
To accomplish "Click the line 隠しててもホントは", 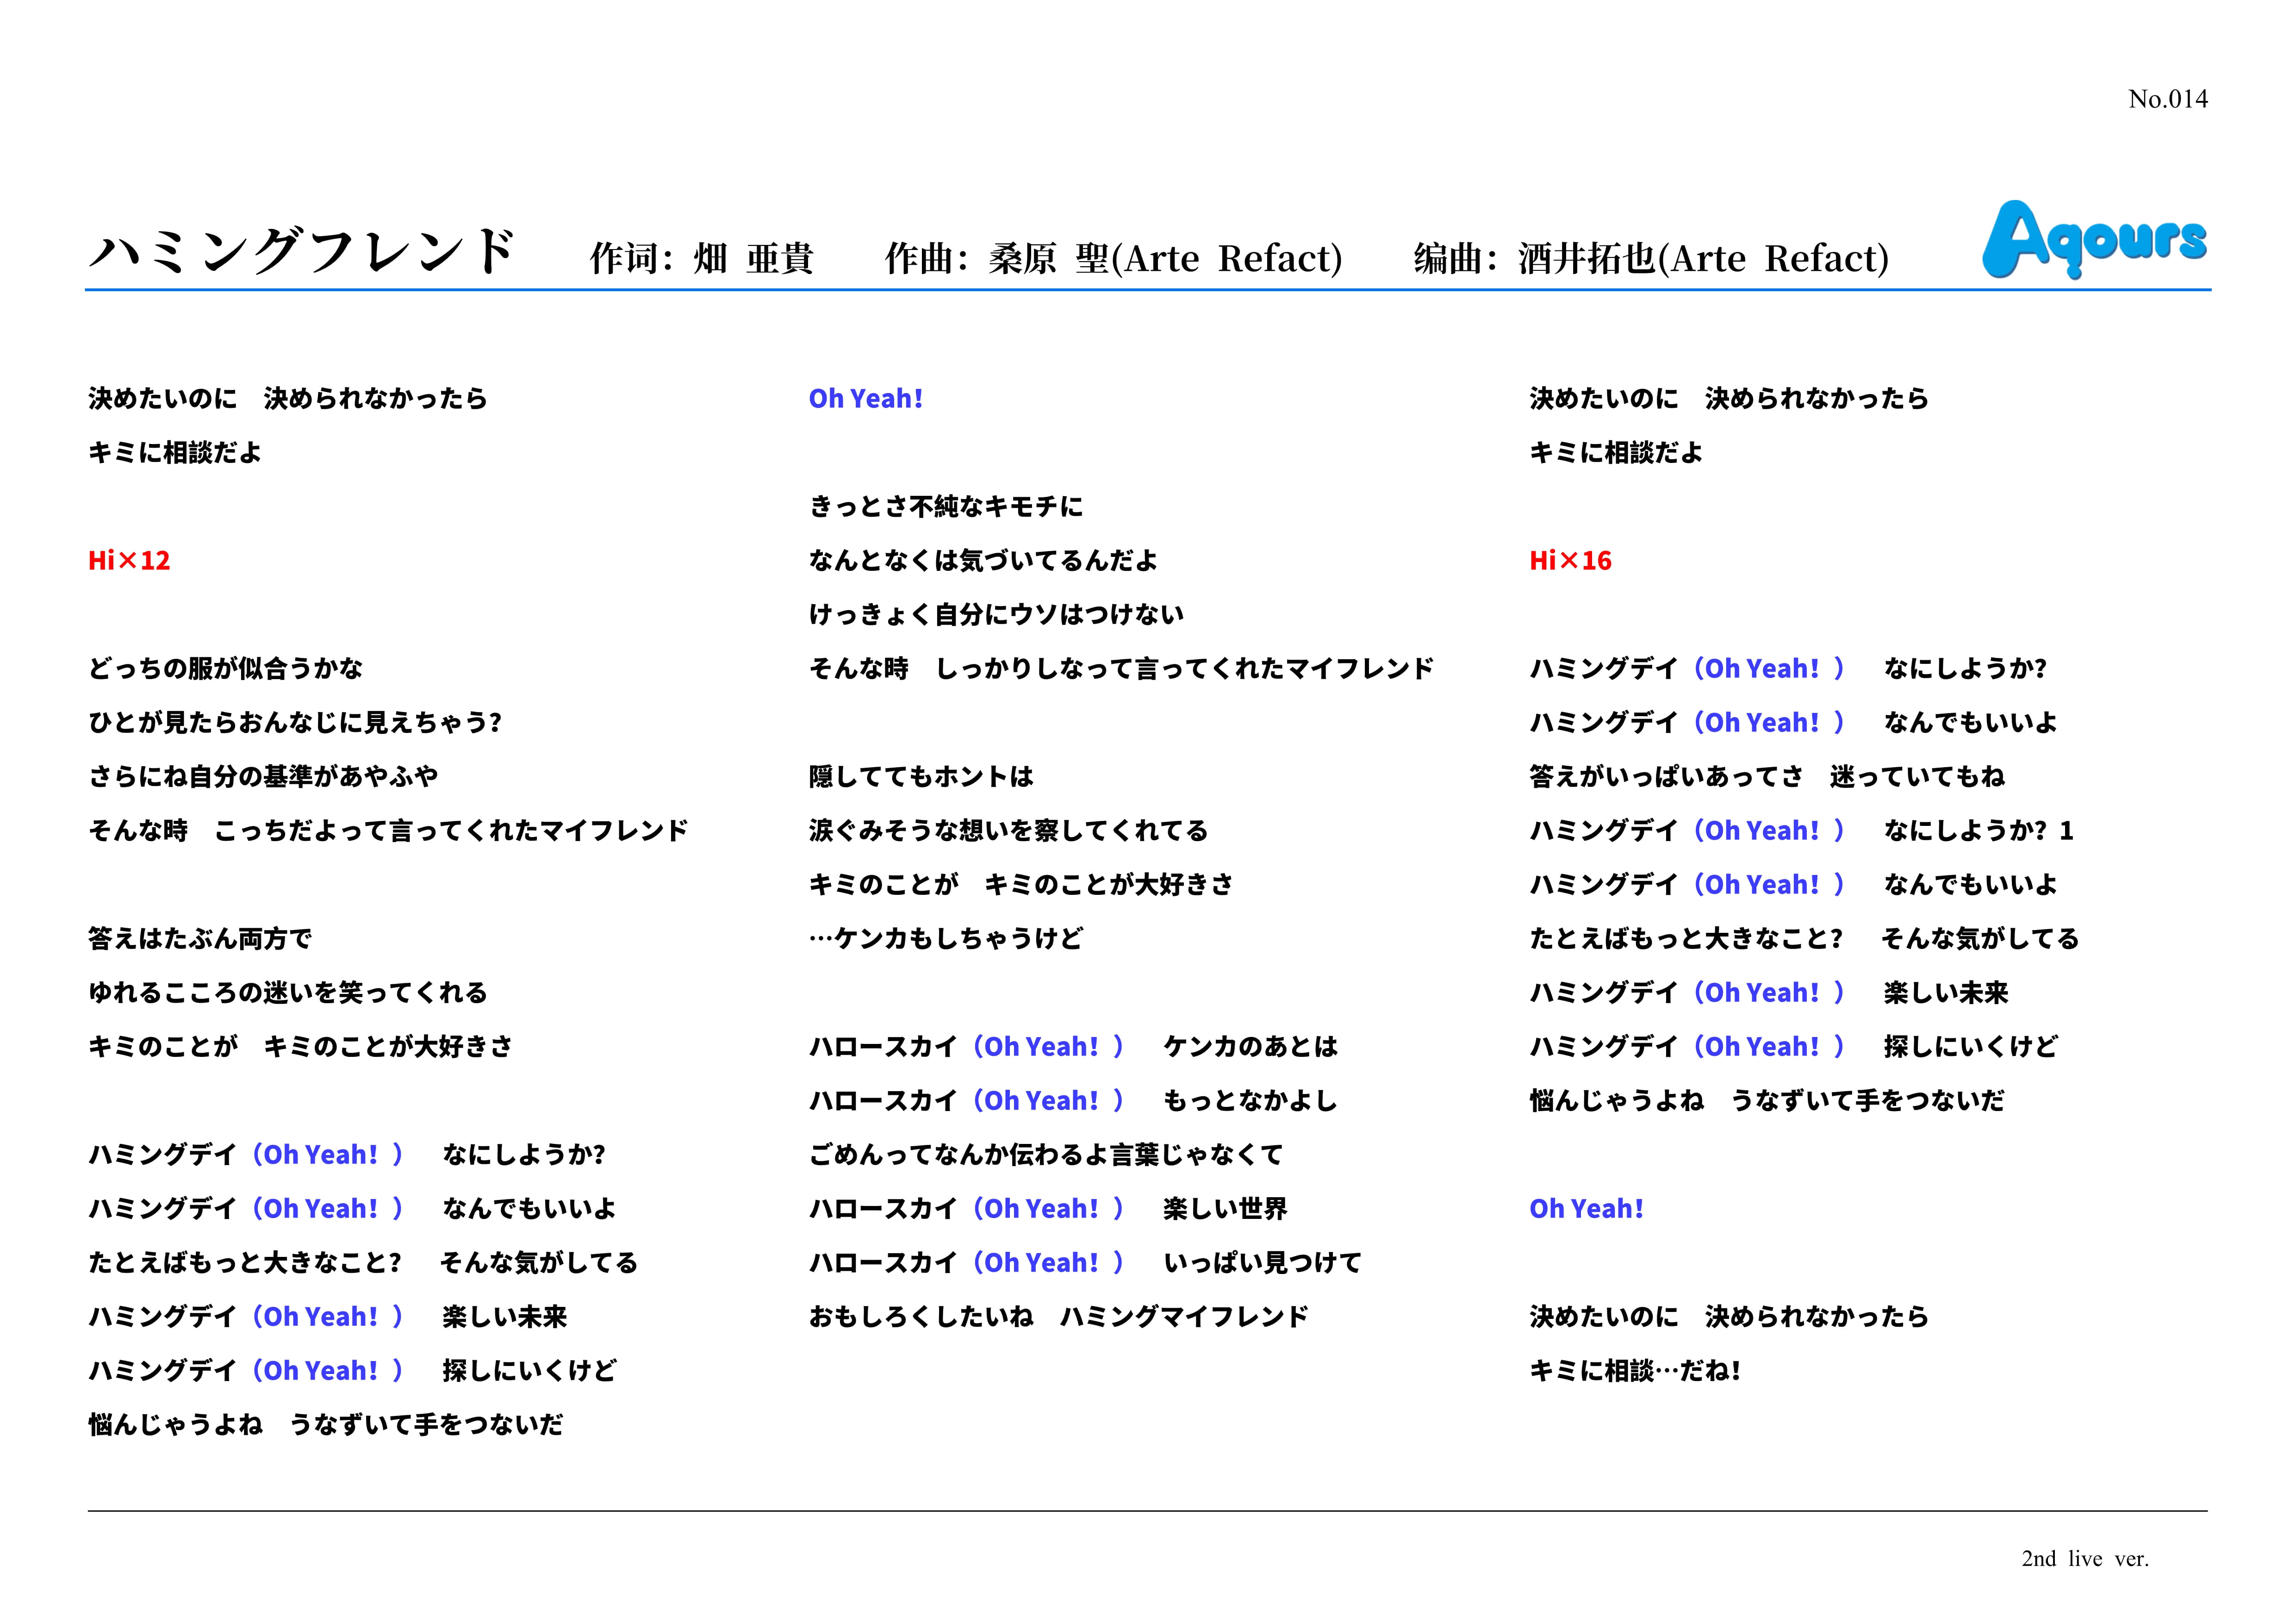I will click(x=921, y=776).
